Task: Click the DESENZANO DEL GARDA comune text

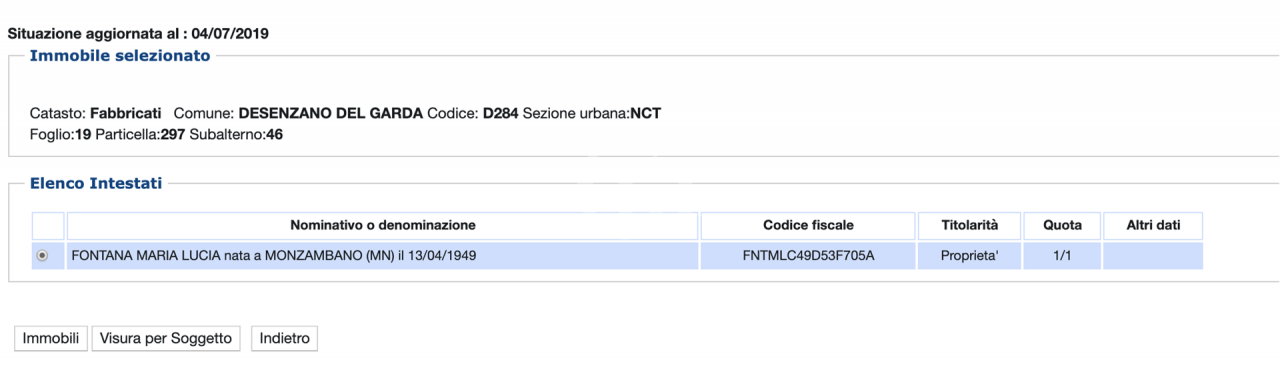Action: [x=331, y=113]
